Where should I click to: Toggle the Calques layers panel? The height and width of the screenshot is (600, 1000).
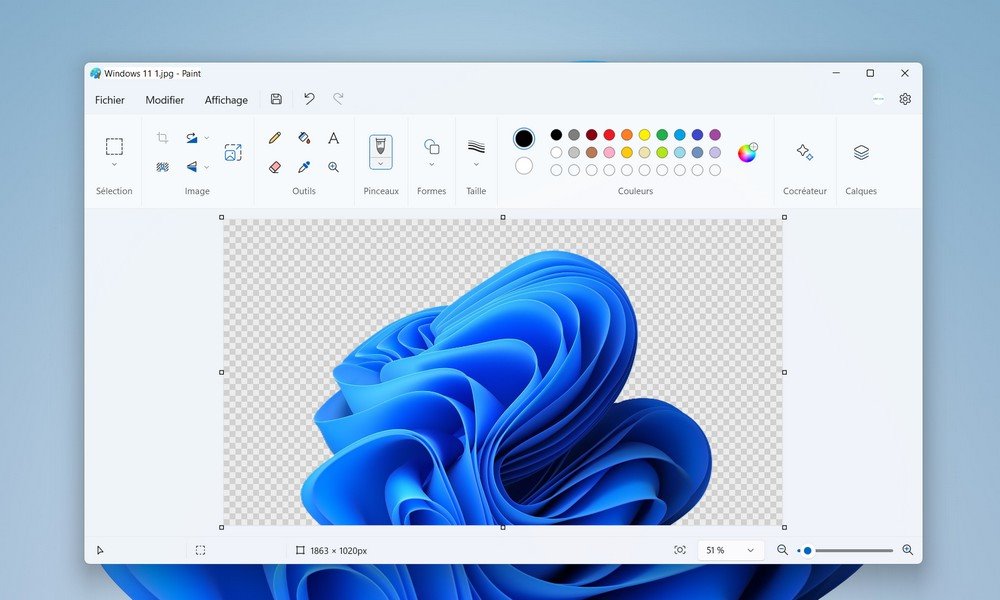point(861,152)
